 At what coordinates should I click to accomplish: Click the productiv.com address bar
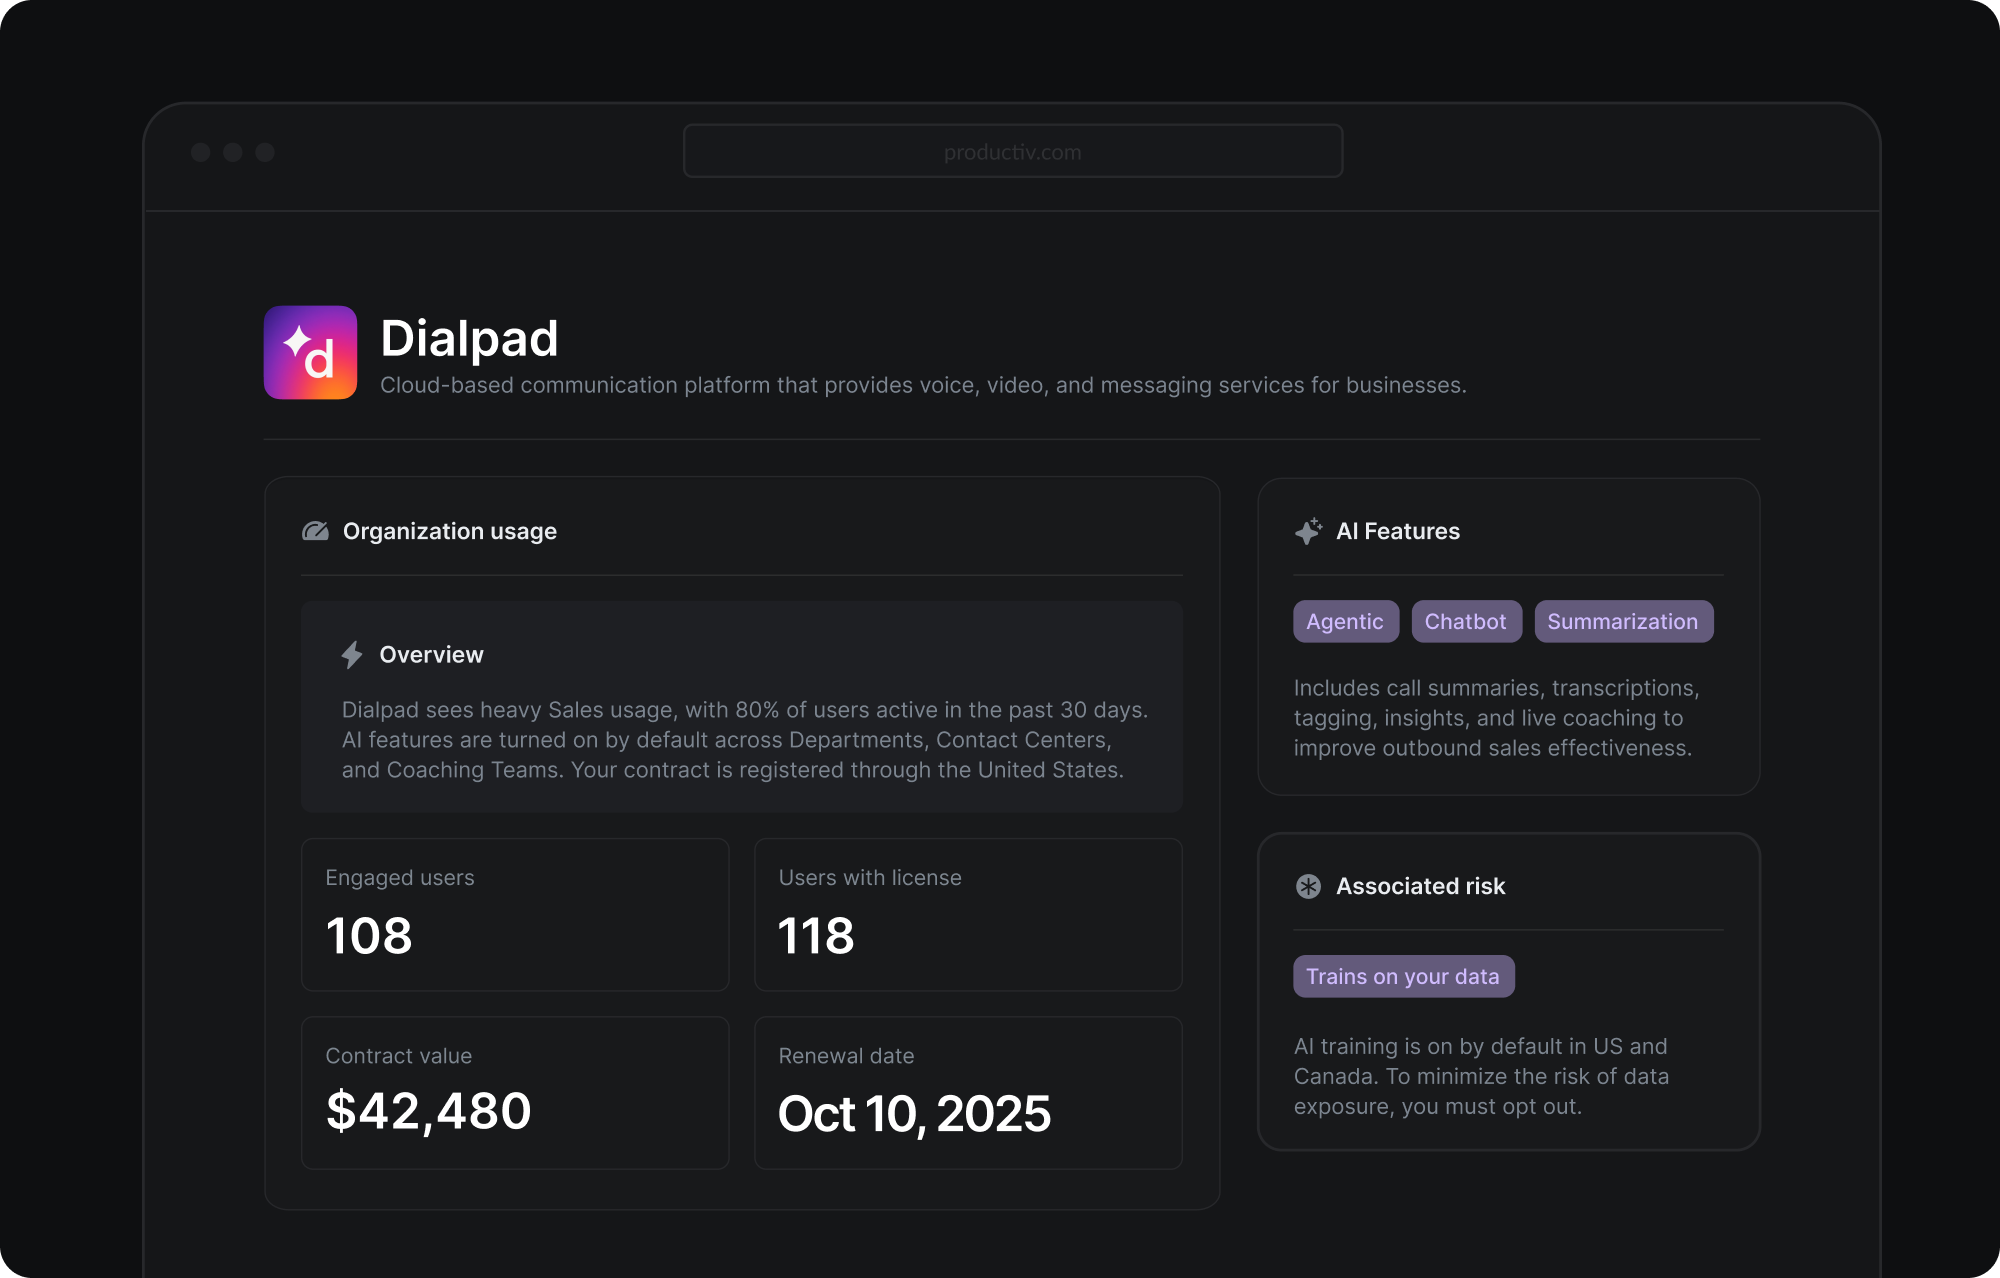(1012, 152)
